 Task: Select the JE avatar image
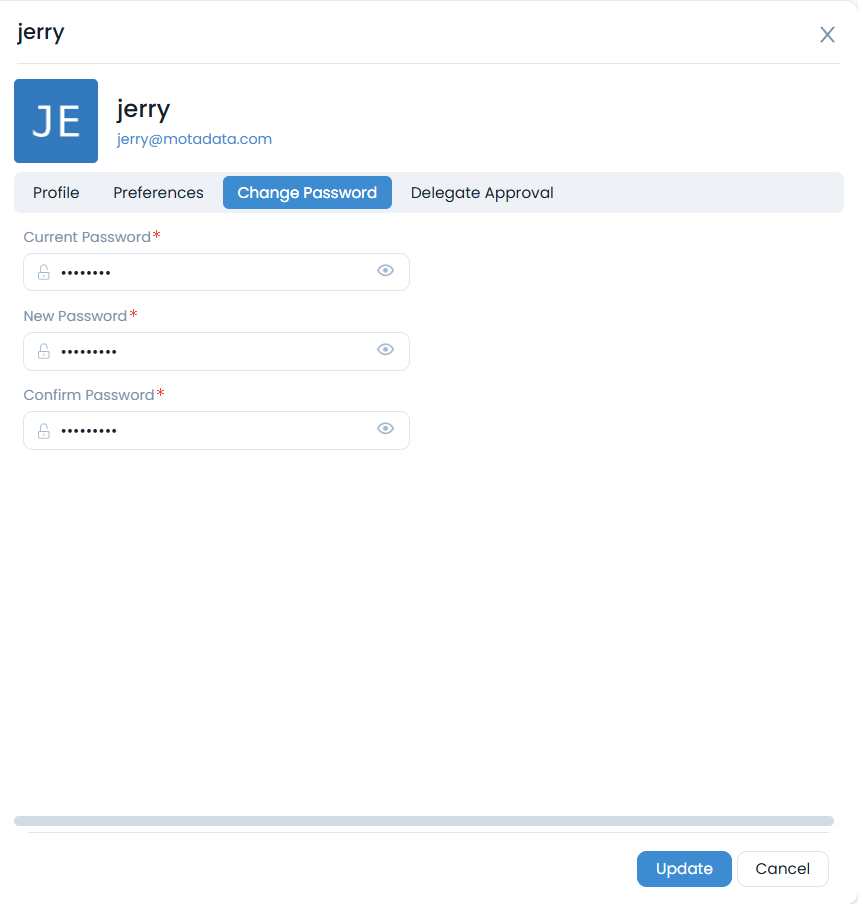coord(55,120)
